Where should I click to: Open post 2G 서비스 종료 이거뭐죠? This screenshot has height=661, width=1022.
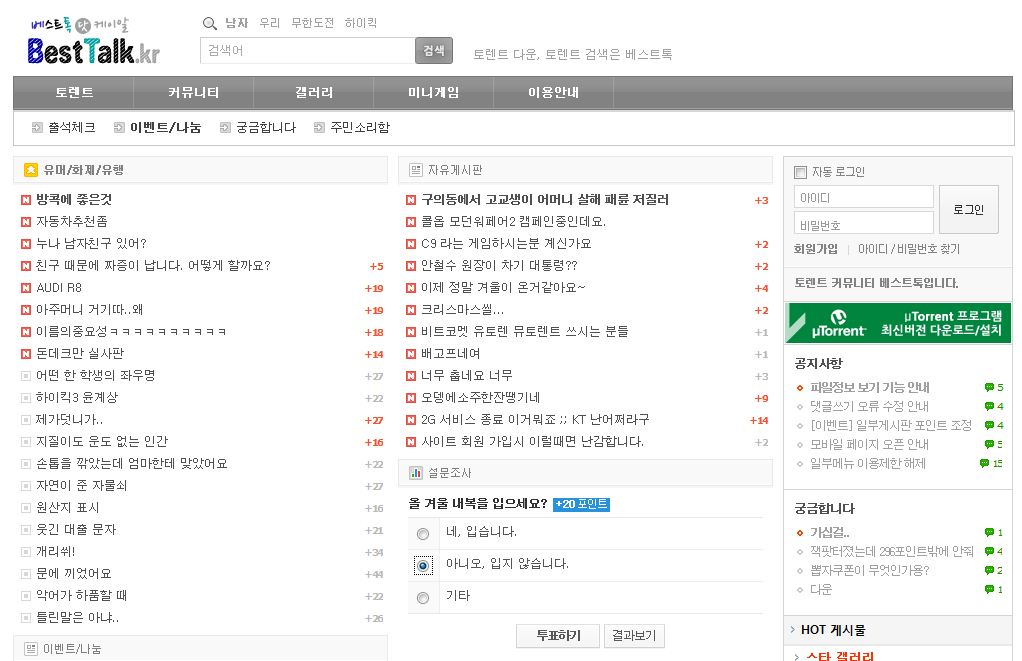pos(535,420)
